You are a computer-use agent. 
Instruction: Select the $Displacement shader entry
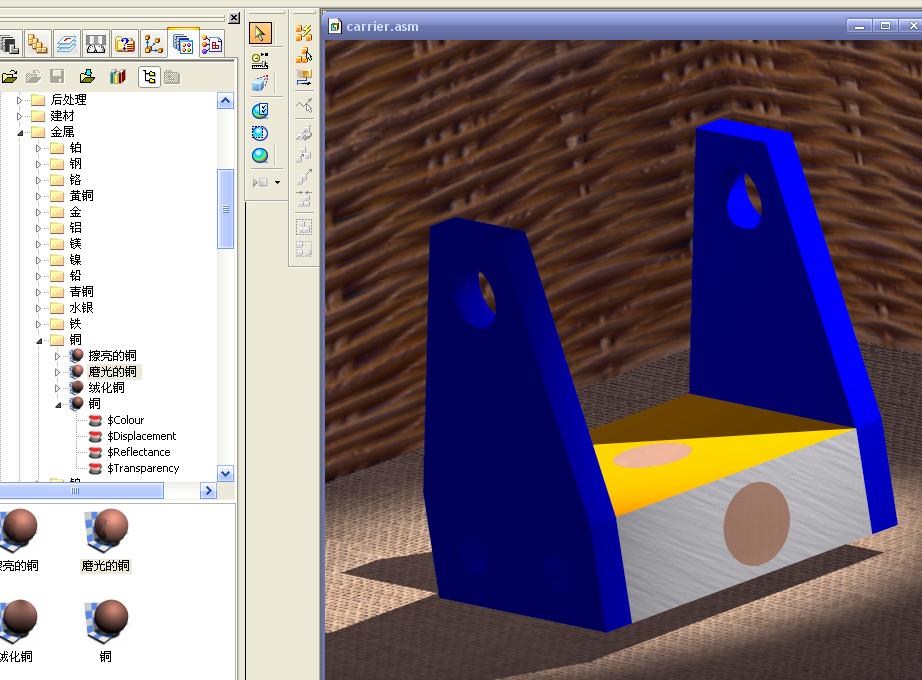[141, 436]
